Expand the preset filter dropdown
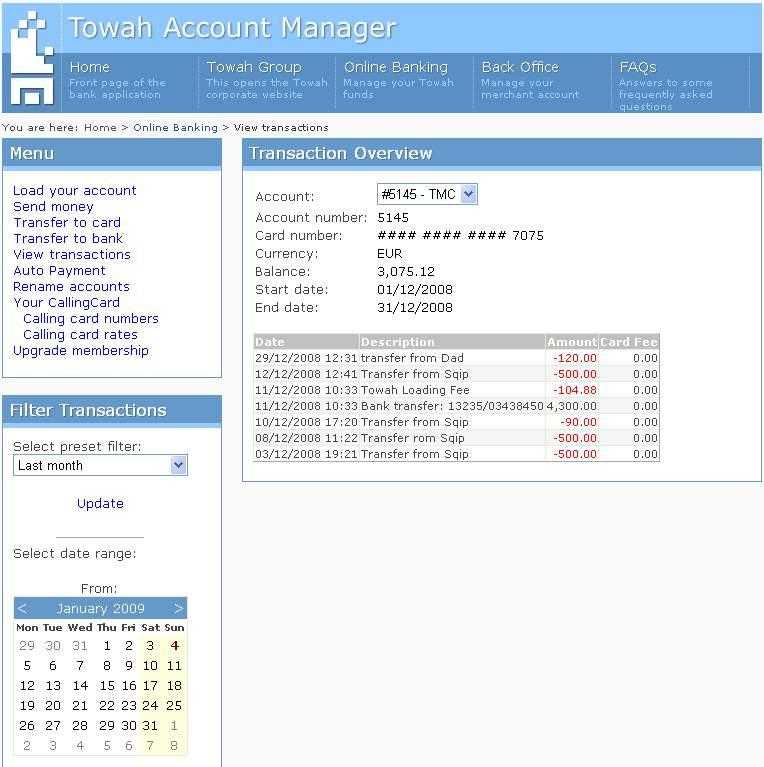This screenshot has width=764, height=767. pyautogui.click(x=100, y=465)
